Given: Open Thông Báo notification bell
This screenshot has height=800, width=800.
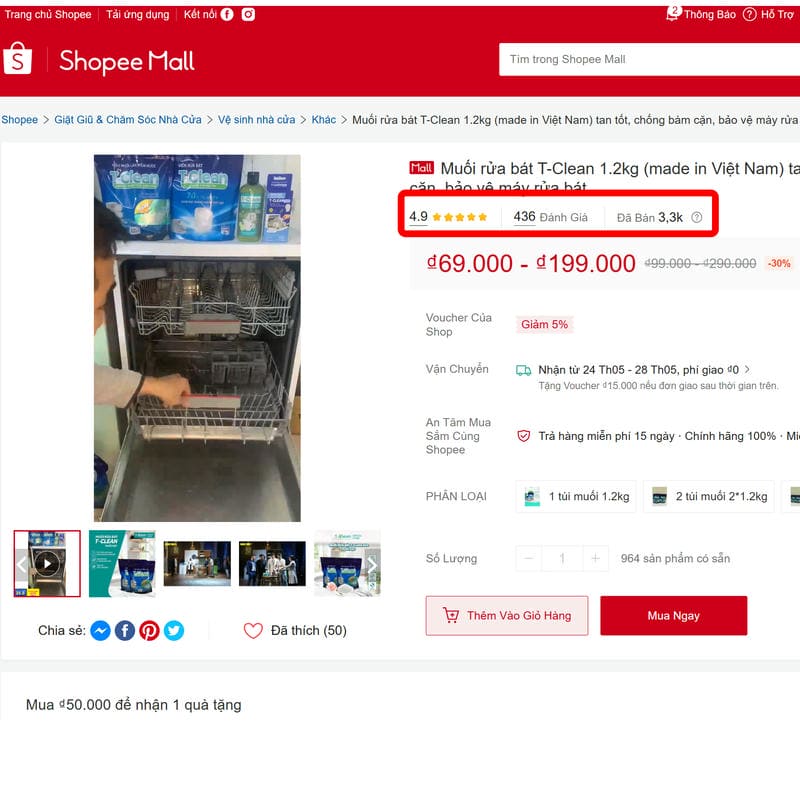Looking at the screenshot, I should click(x=673, y=13).
